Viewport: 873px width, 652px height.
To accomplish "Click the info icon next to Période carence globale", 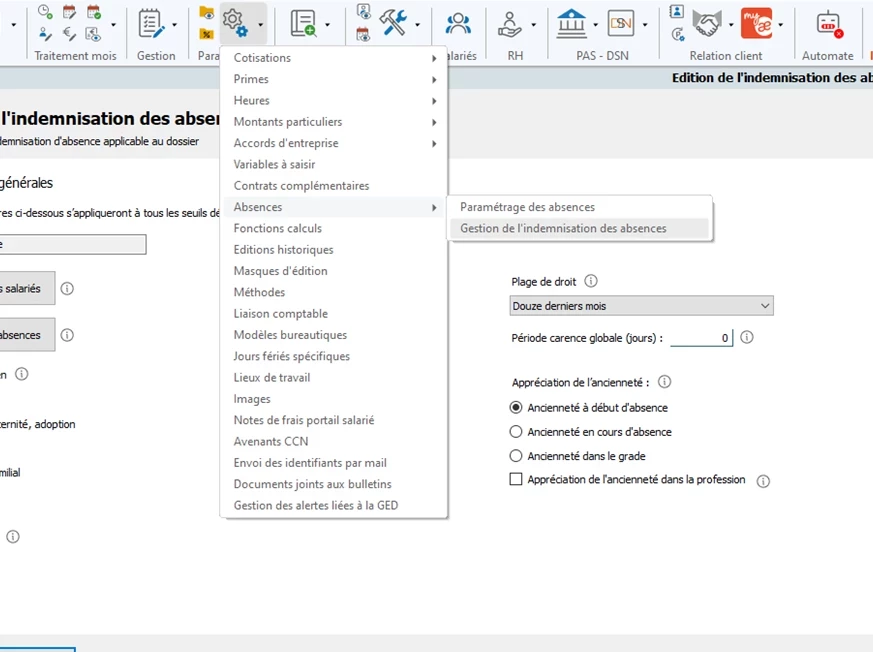I will point(746,338).
